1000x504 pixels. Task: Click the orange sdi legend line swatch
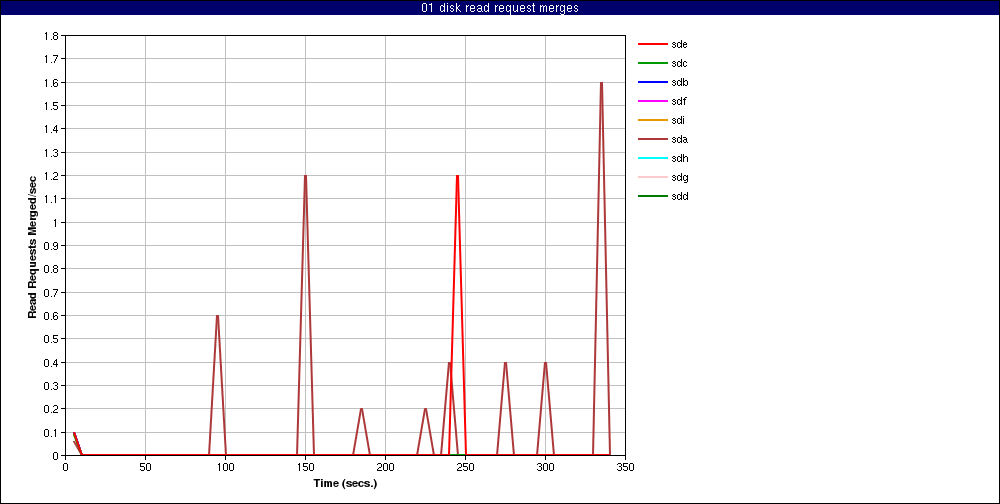coord(652,121)
